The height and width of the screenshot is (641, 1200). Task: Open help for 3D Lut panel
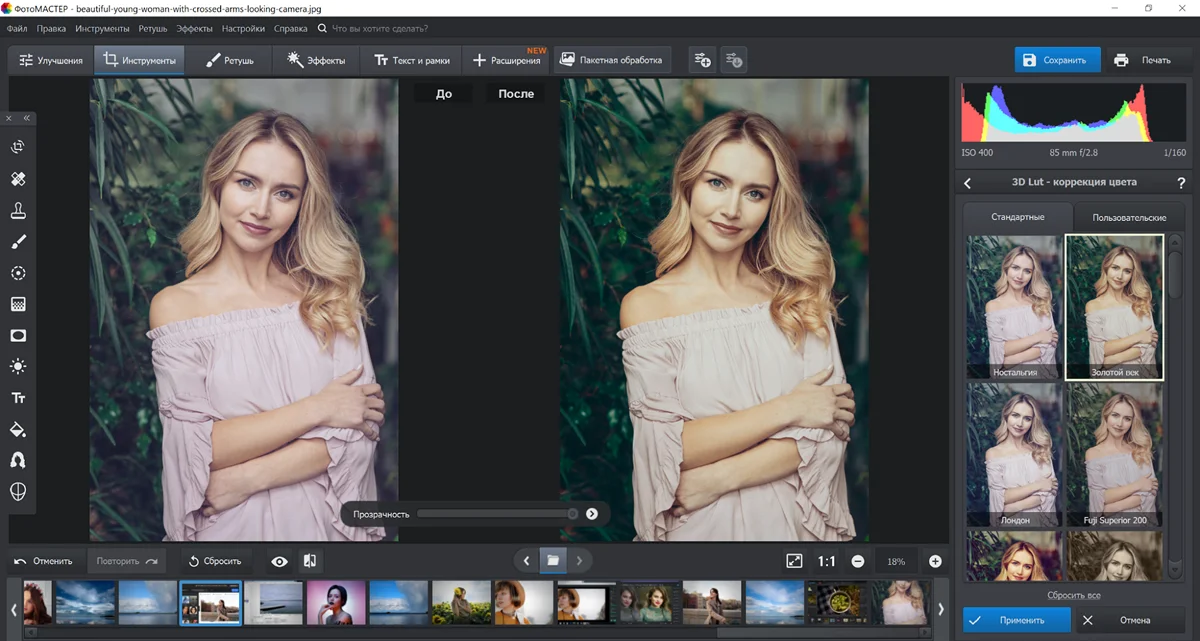point(1181,183)
